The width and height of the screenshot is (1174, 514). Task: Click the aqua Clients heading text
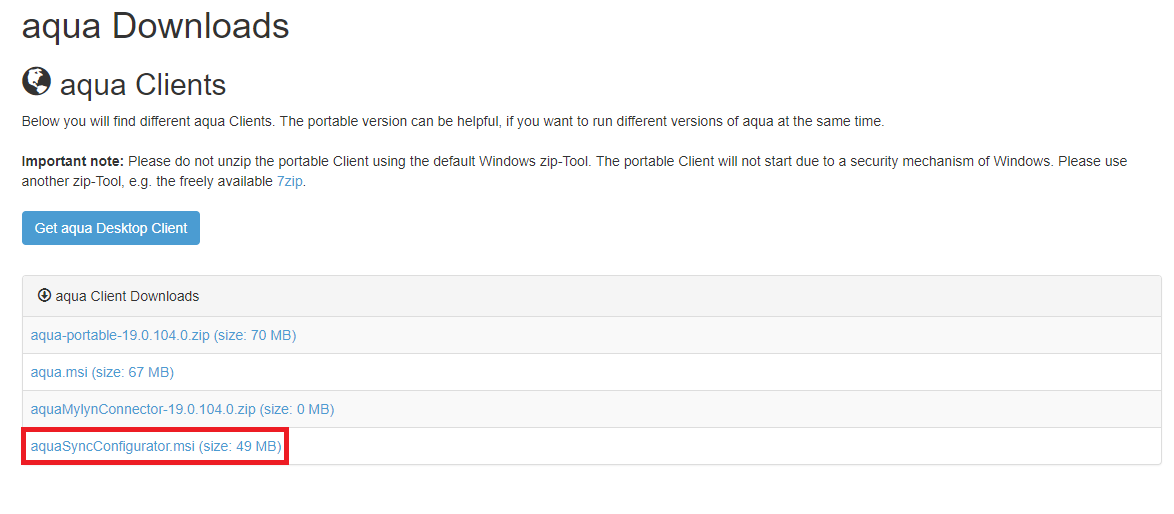[143, 85]
